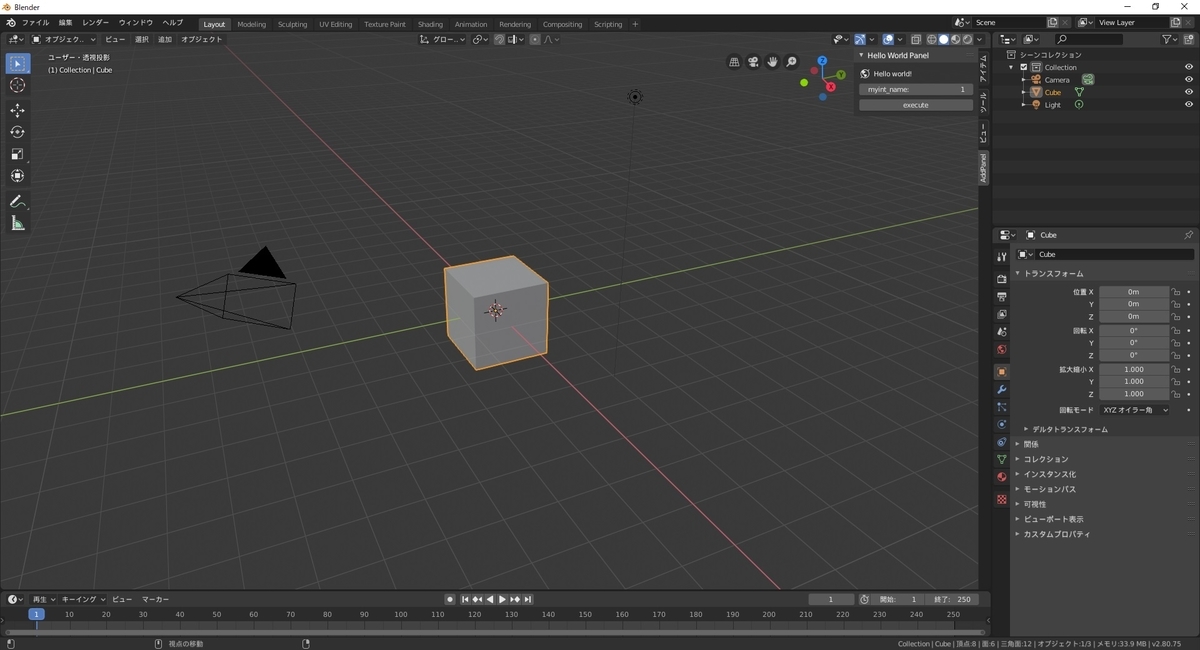
Task: Click the pan view hand icon
Action: [x=773, y=62]
